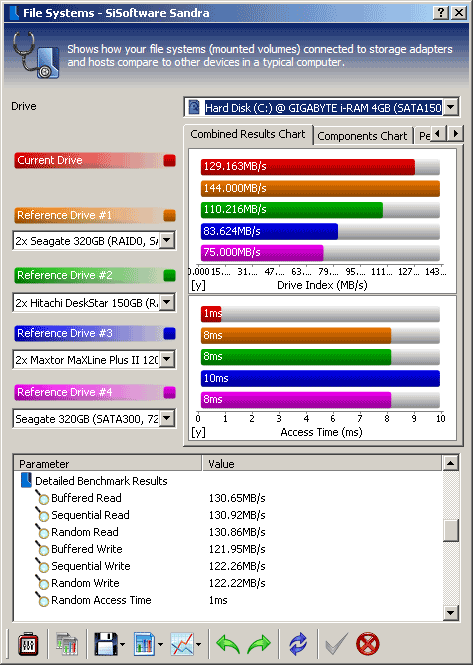
Task: Click the benchmark options gauge icon
Action: click(x=28, y=644)
